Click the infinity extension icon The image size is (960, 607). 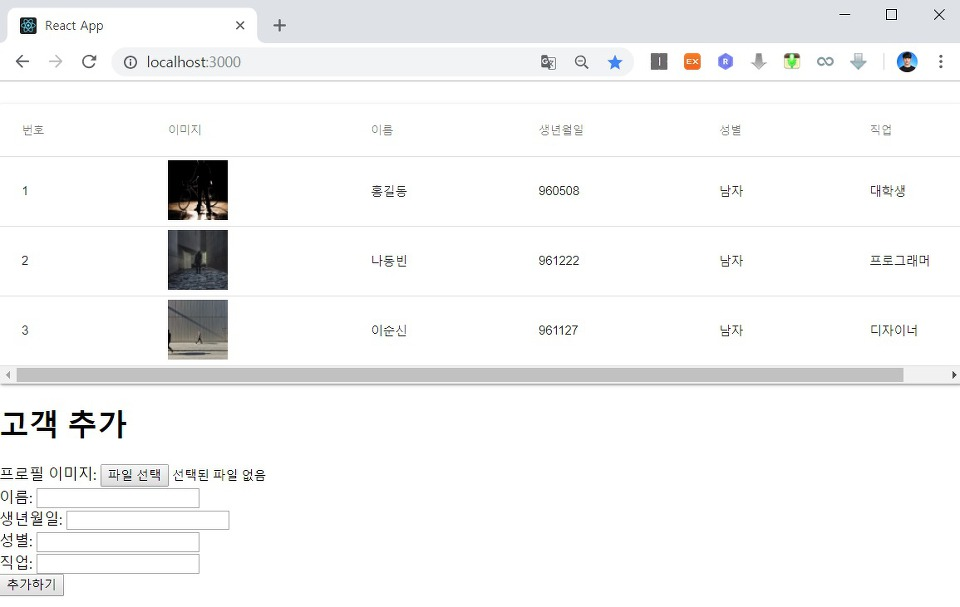[825, 62]
